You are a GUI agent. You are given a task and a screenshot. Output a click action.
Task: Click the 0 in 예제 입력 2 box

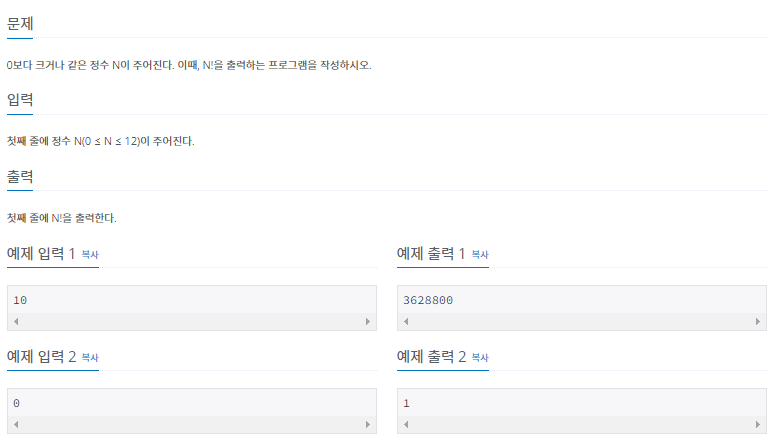[x=17, y=403]
